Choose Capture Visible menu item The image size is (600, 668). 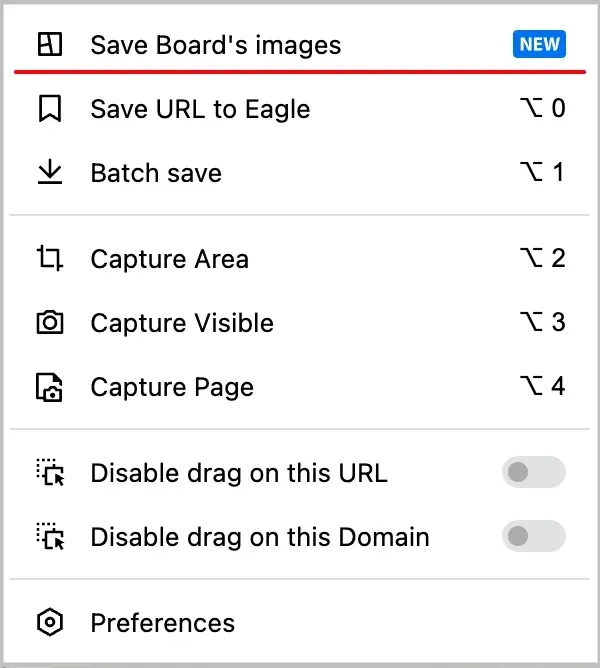[x=300, y=322]
